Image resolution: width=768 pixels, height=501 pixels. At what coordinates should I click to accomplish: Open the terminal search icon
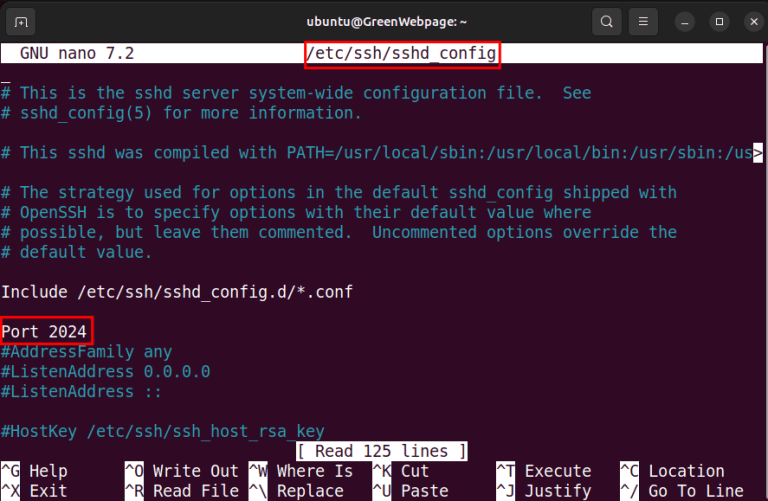point(605,21)
